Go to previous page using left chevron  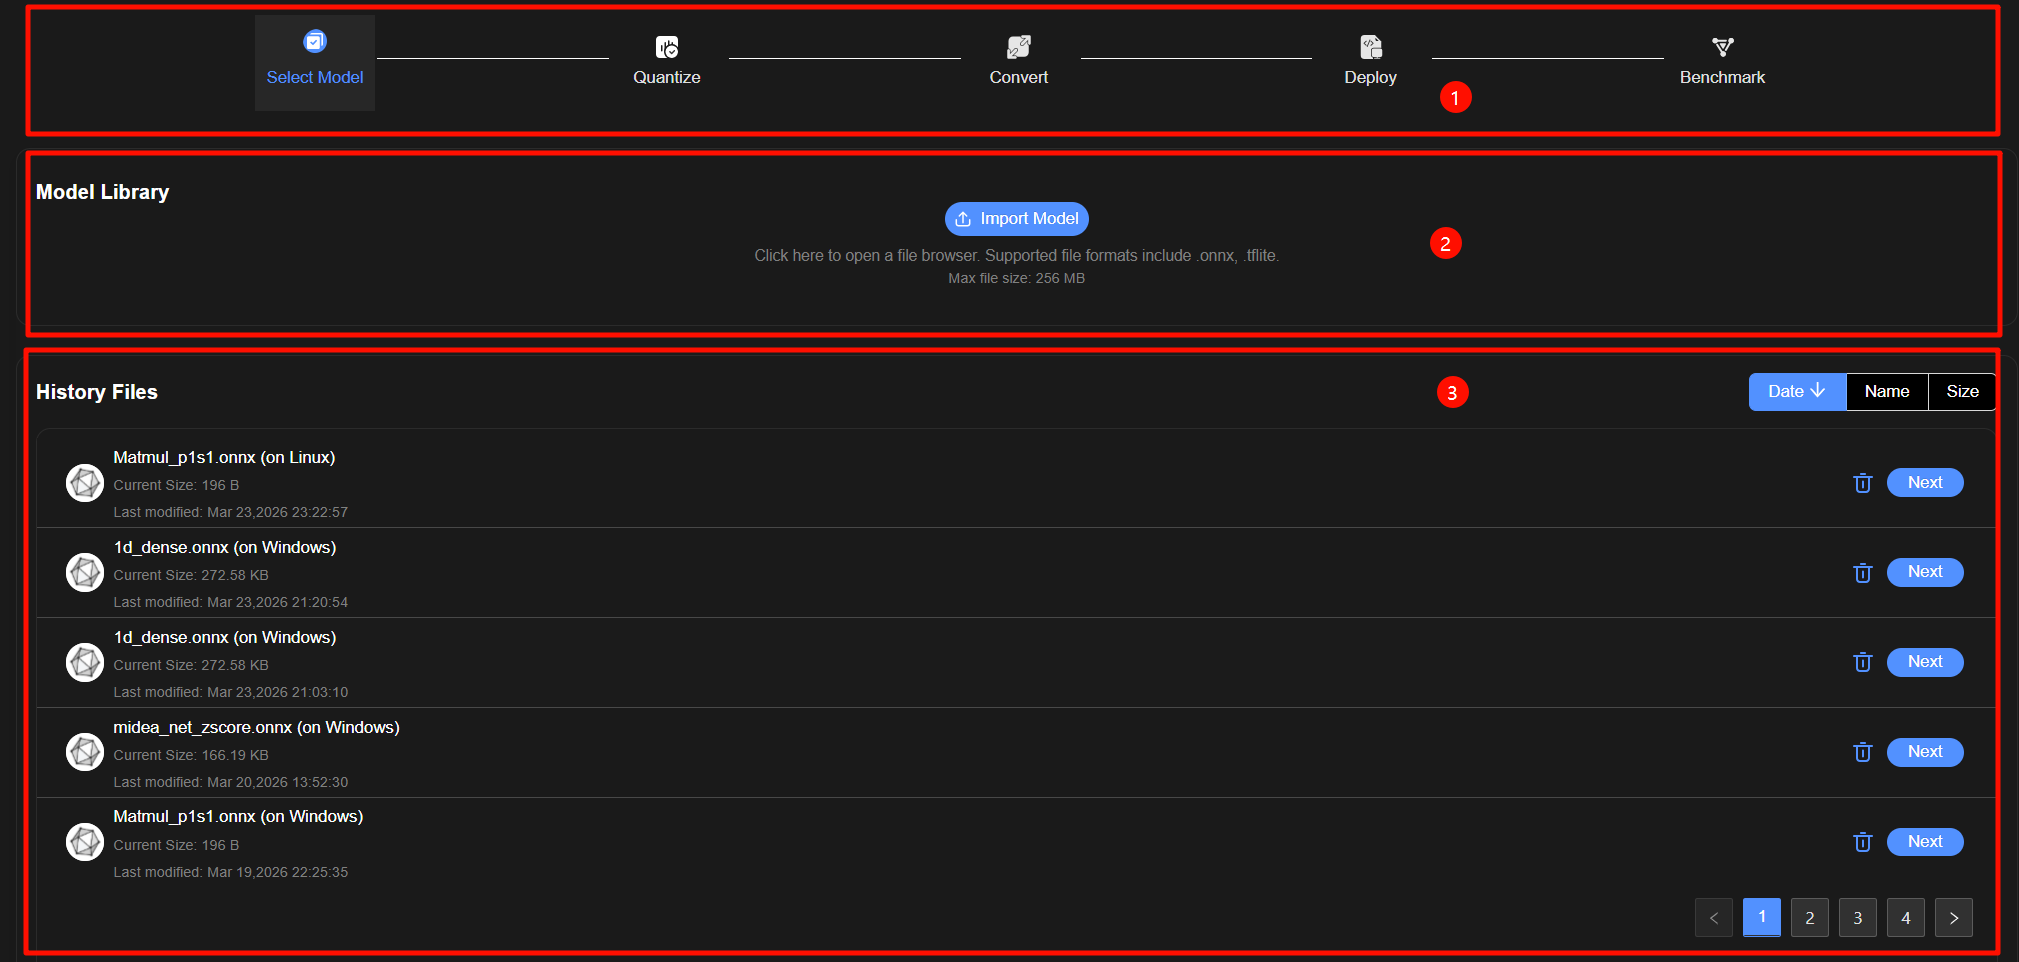(x=1713, y=918)
